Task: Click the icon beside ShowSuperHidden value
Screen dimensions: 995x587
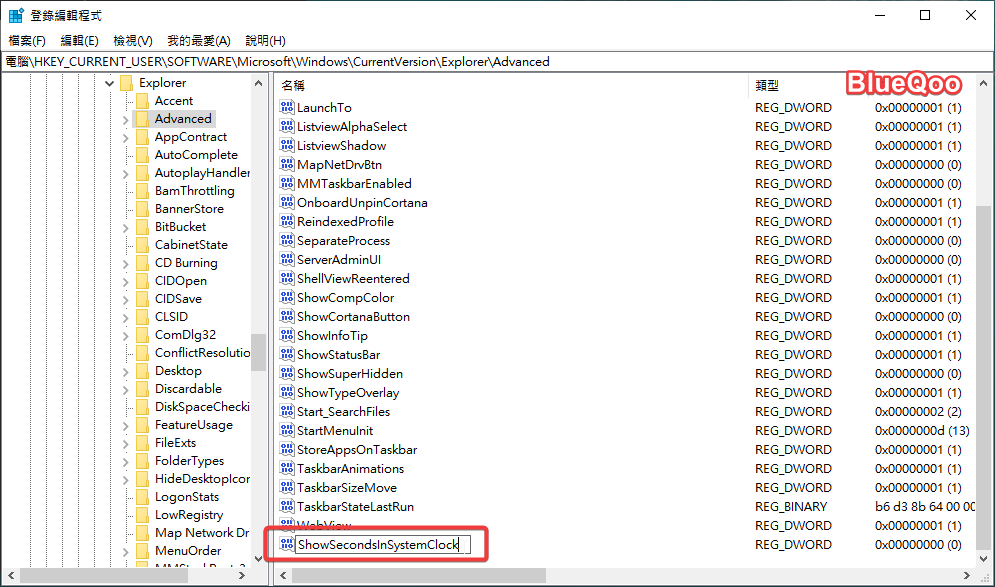Action: (287, 374)
